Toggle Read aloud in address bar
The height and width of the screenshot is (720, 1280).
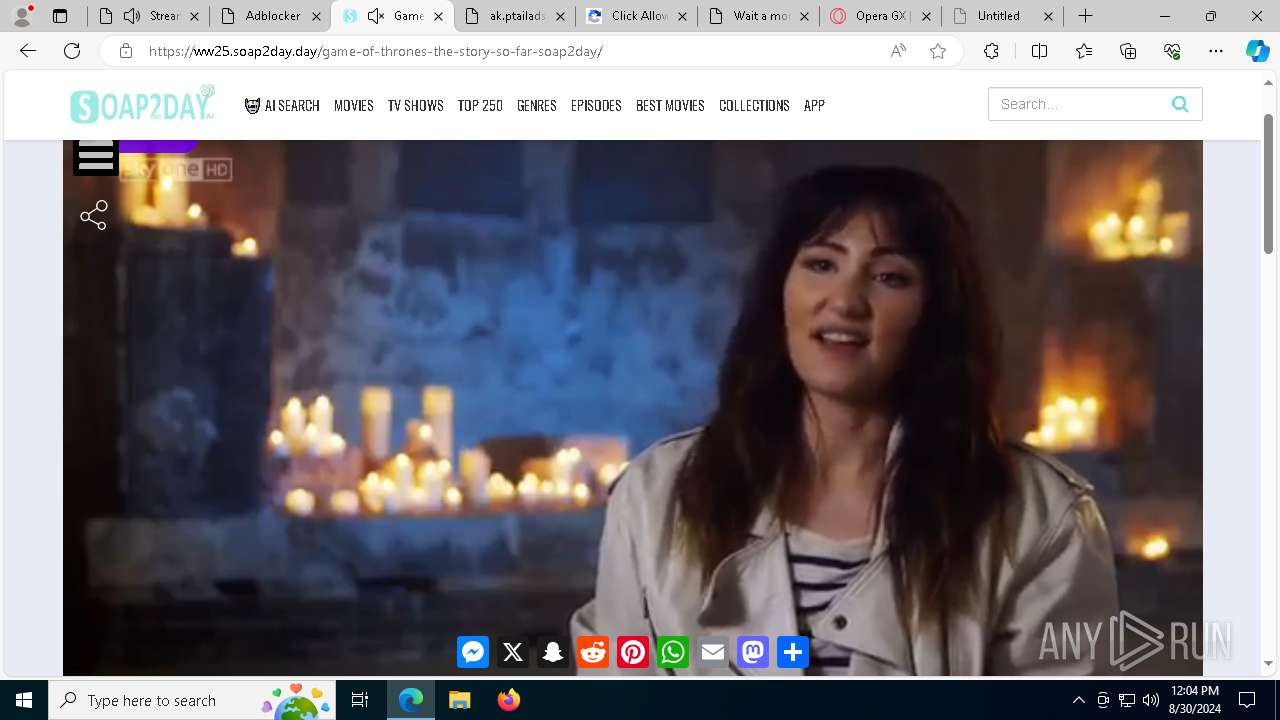pos(898,51)
